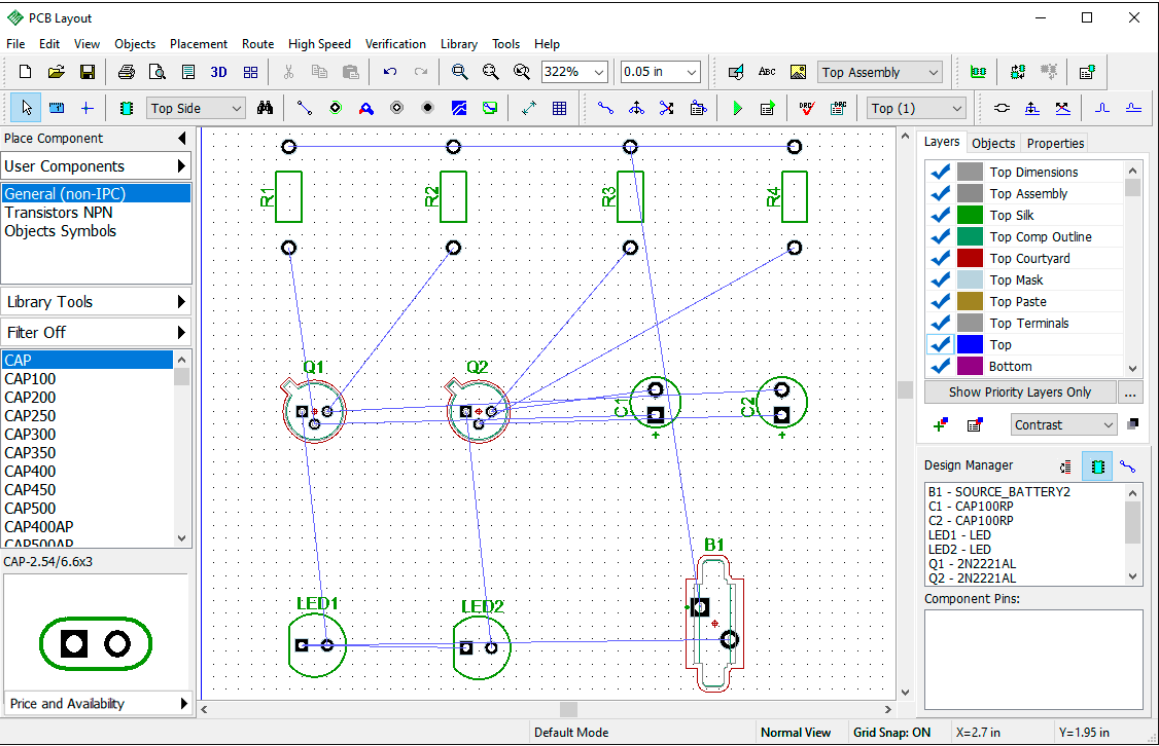Open the 3D preview mode
Image resolution: width=1159 pixels, height=746 pixels.
(x=219, y=71)
